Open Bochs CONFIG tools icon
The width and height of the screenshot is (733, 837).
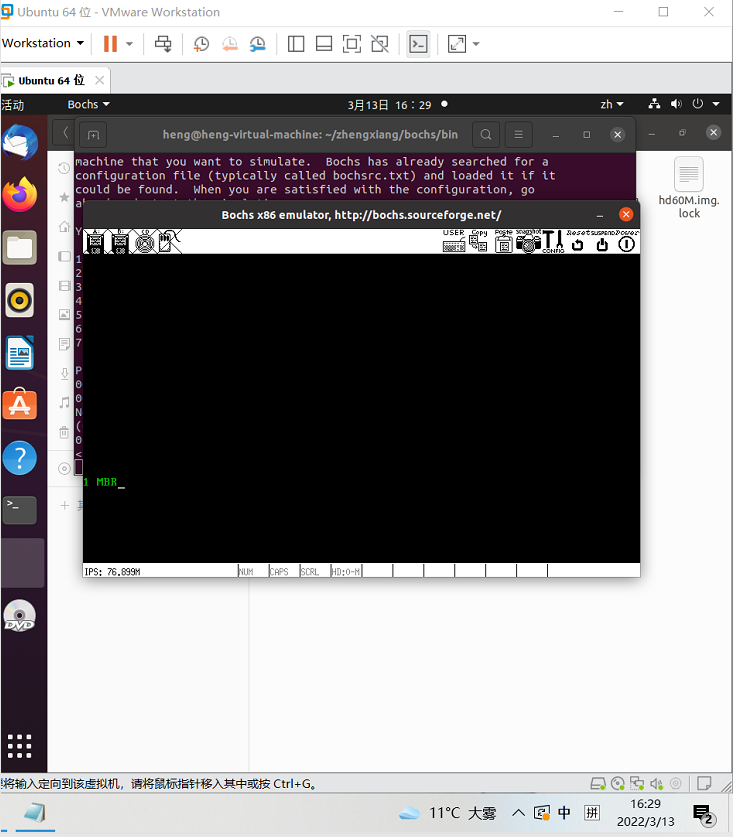click(x=553, y=241)
